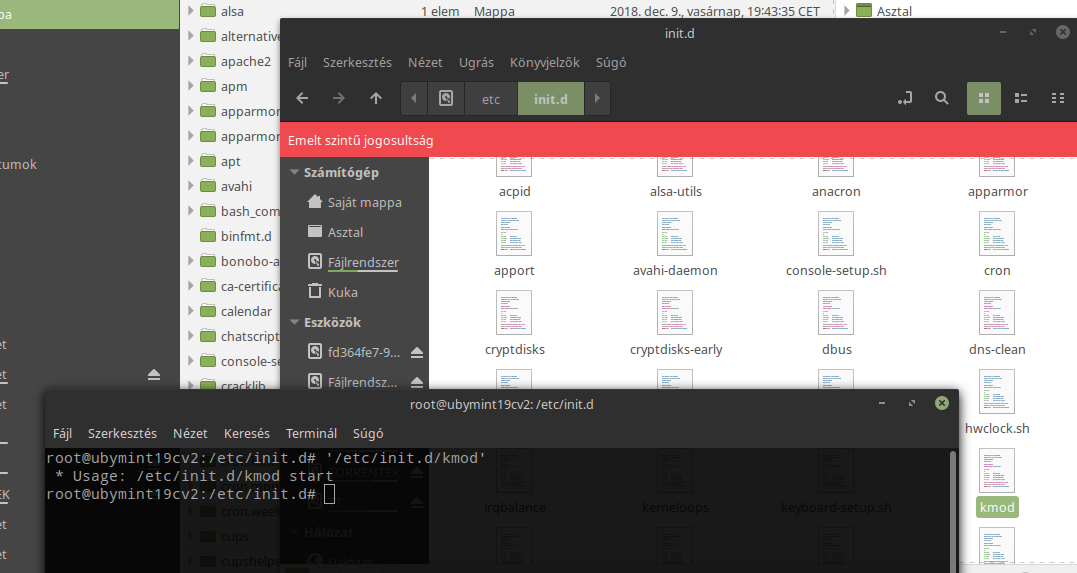Click the root filesystem icon in path bar
1077x573 pixels.
tap(446, 98)
